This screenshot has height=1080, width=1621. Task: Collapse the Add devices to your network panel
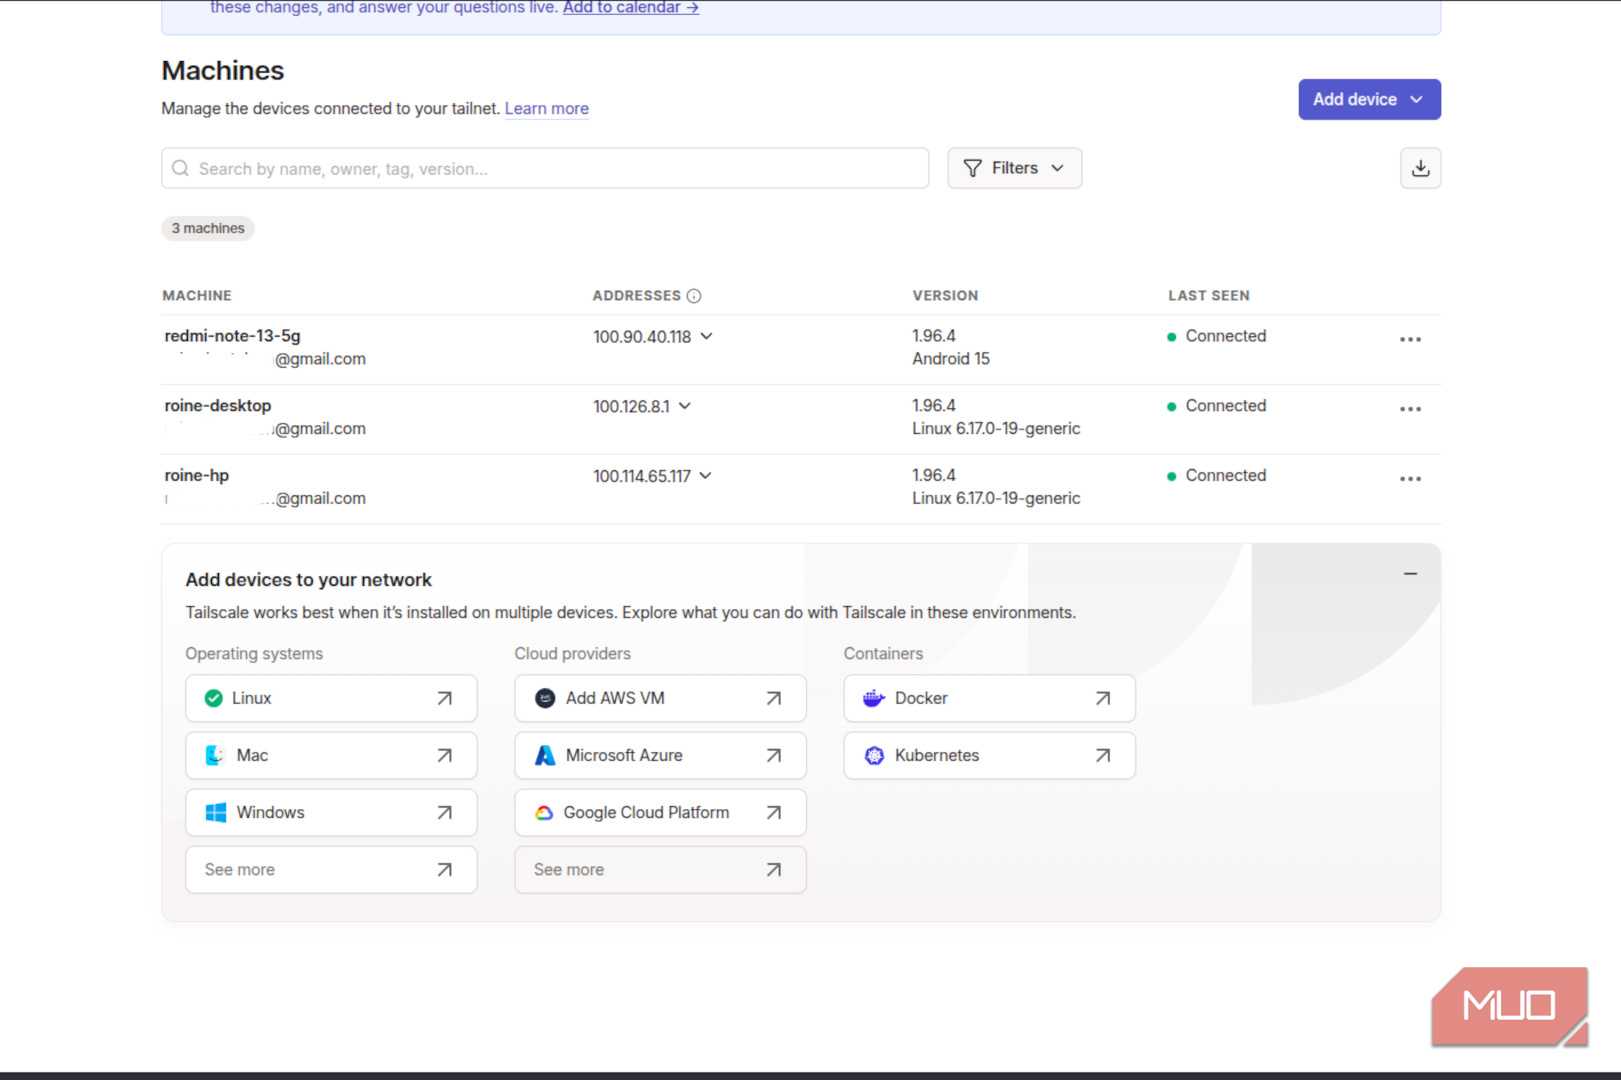[x=1410, y=574]
